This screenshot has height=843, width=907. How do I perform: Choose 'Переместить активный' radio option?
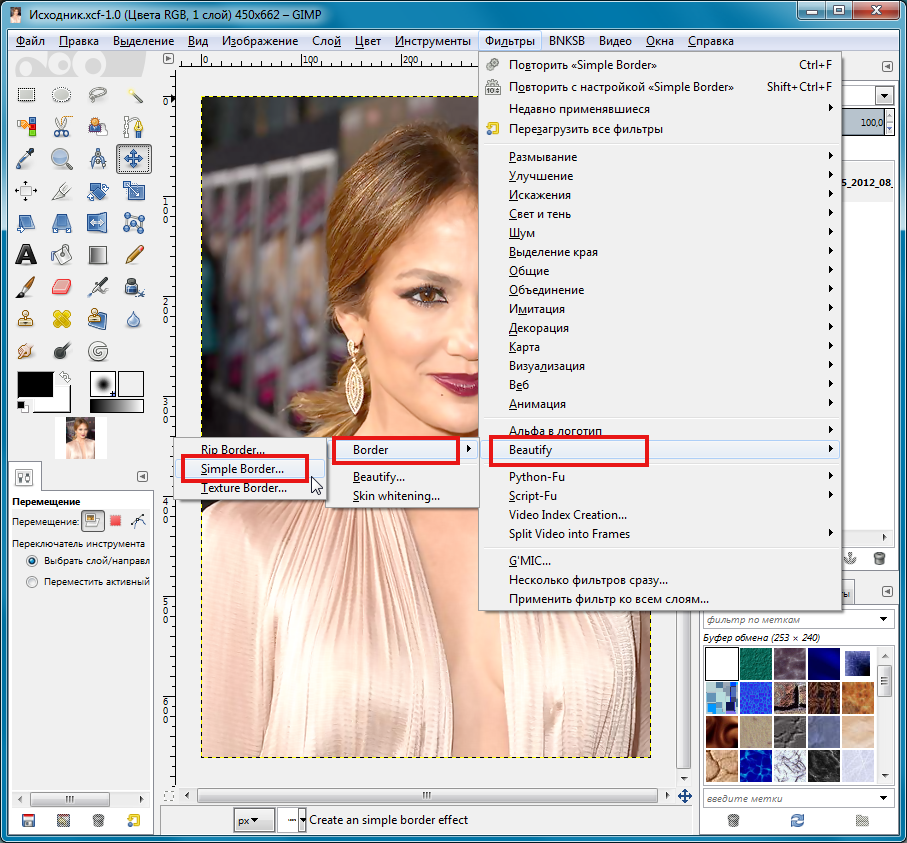tap(87, 581)
